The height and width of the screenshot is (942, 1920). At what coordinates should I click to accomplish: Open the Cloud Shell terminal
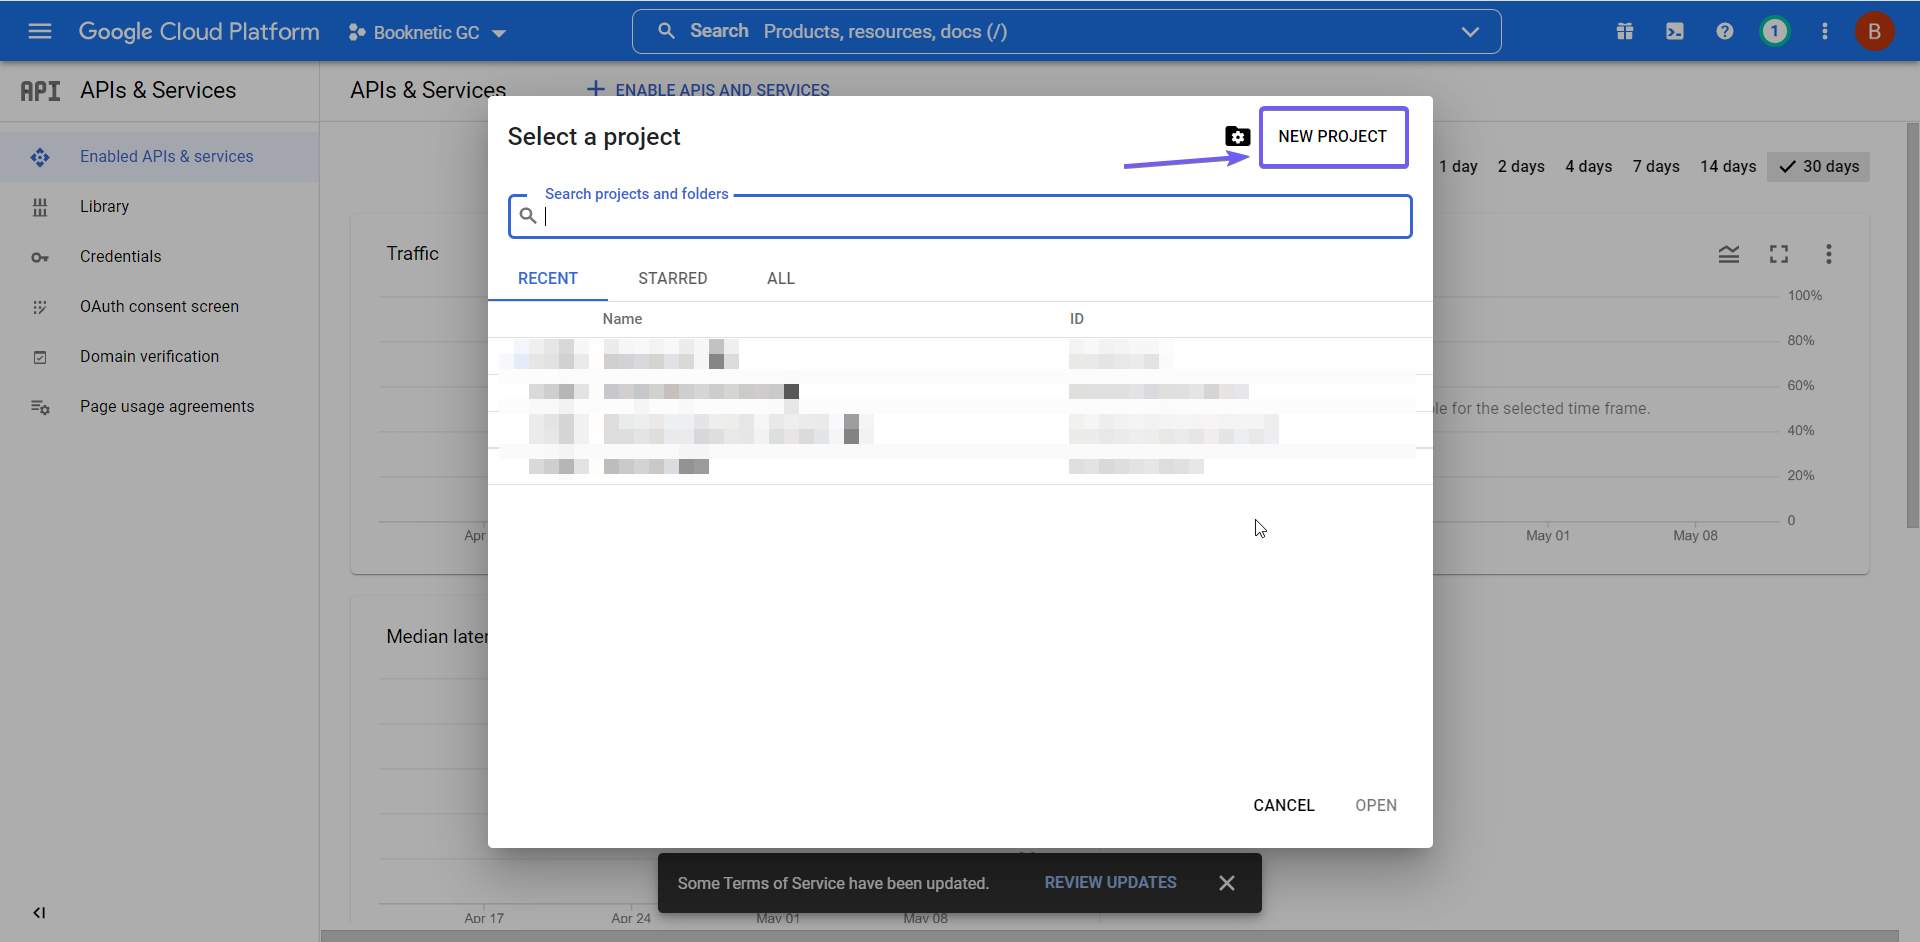pos(1675,31)
